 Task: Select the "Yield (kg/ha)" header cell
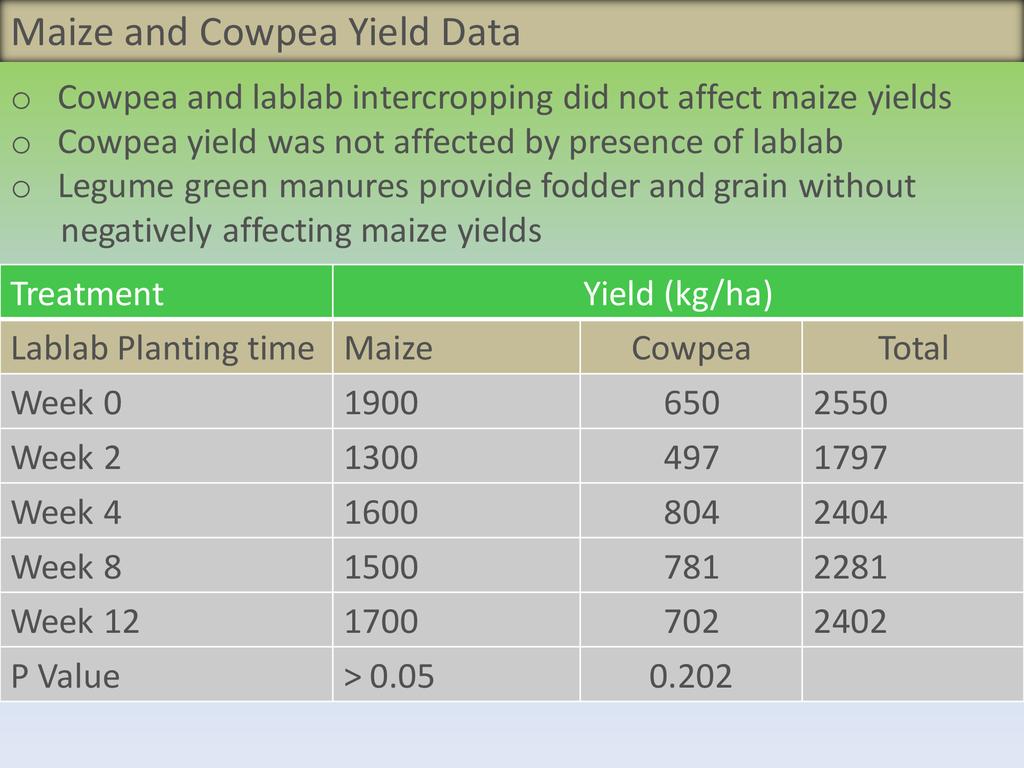677,294
